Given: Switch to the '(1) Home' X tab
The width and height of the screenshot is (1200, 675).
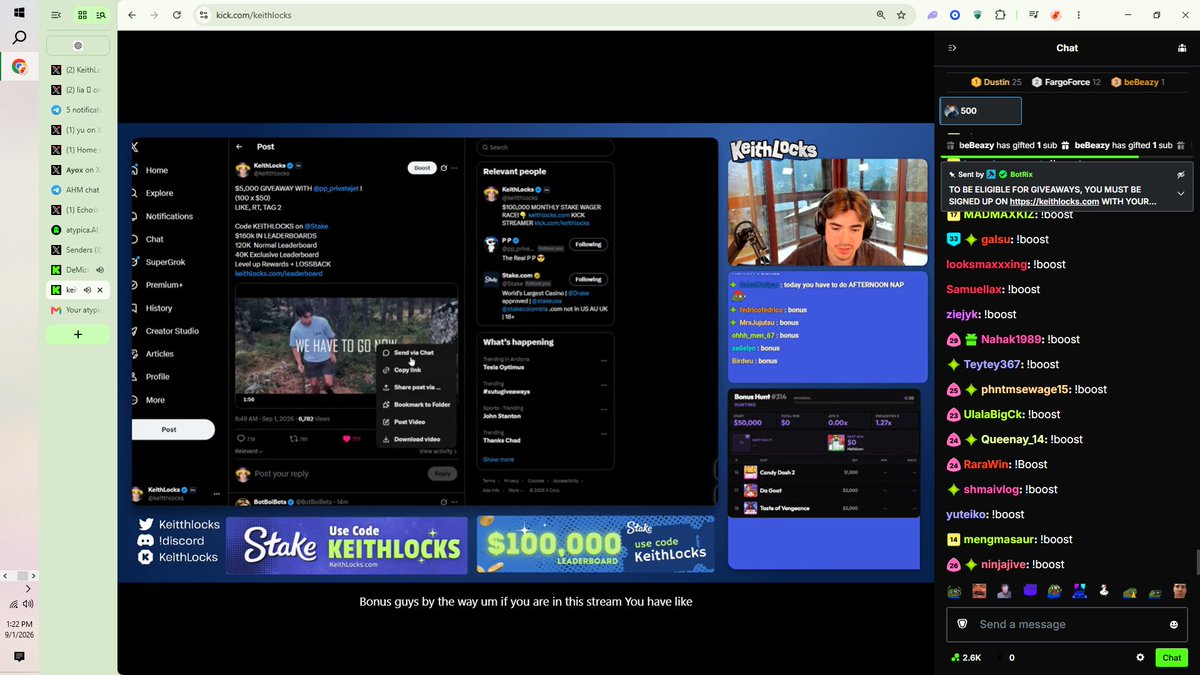Looking at the screenshot, I should tap(77, 150).
